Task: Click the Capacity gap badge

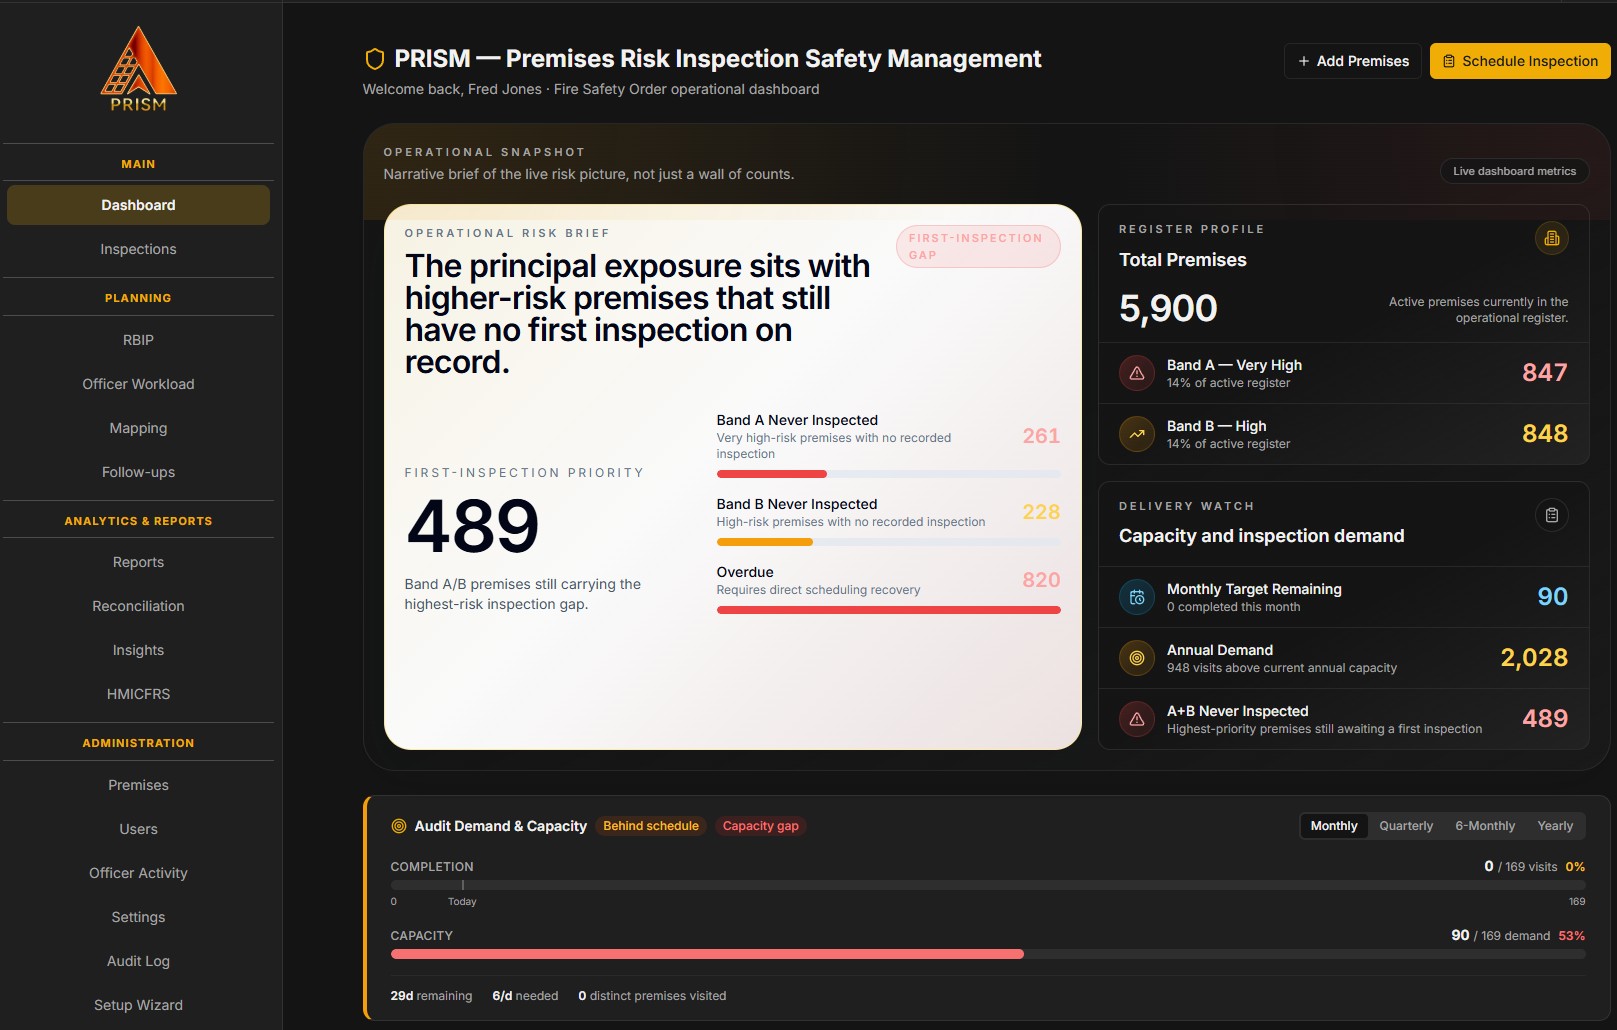Action: click(x=761, y=826)
